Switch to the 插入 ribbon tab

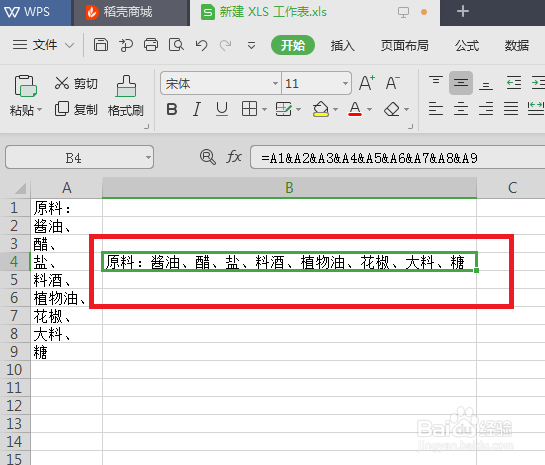342,46
